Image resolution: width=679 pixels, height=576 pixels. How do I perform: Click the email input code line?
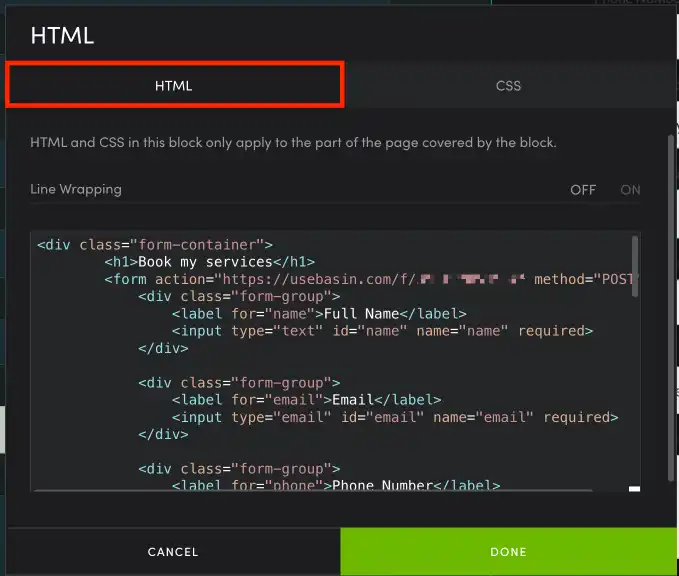pos(394,417)
